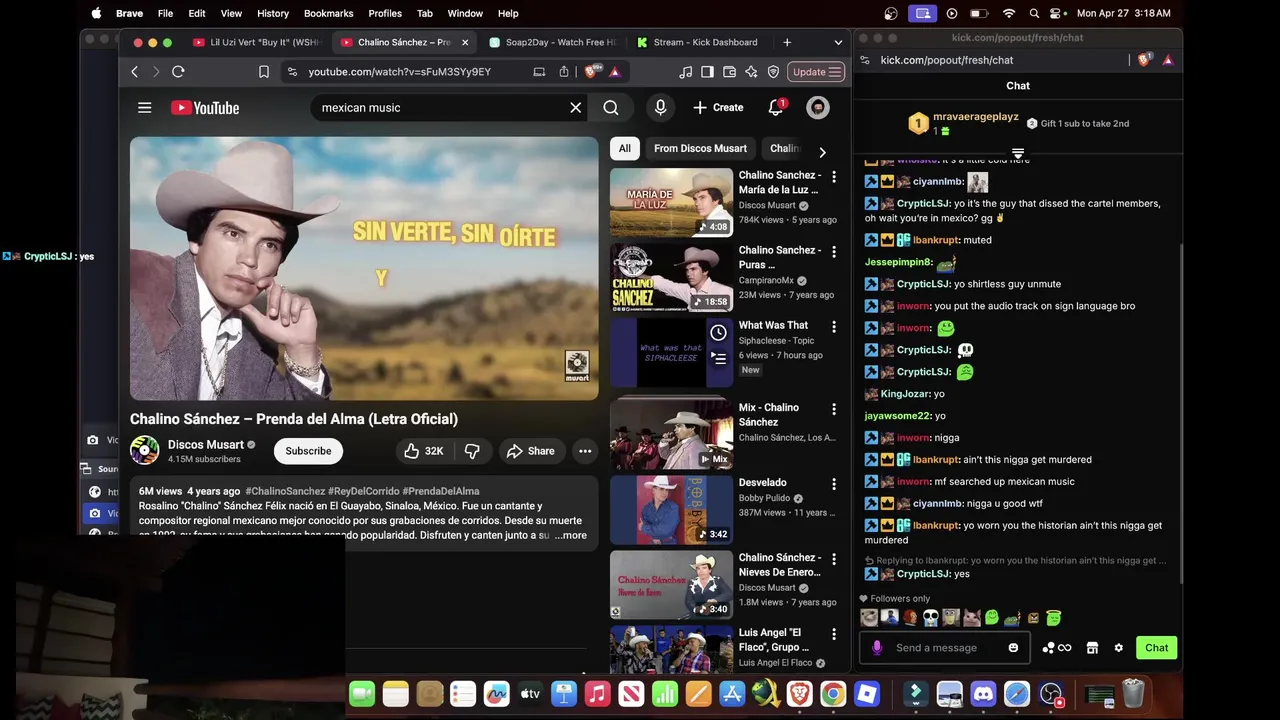Switch to the Soap2Day tab

click(x=551, y=42)
